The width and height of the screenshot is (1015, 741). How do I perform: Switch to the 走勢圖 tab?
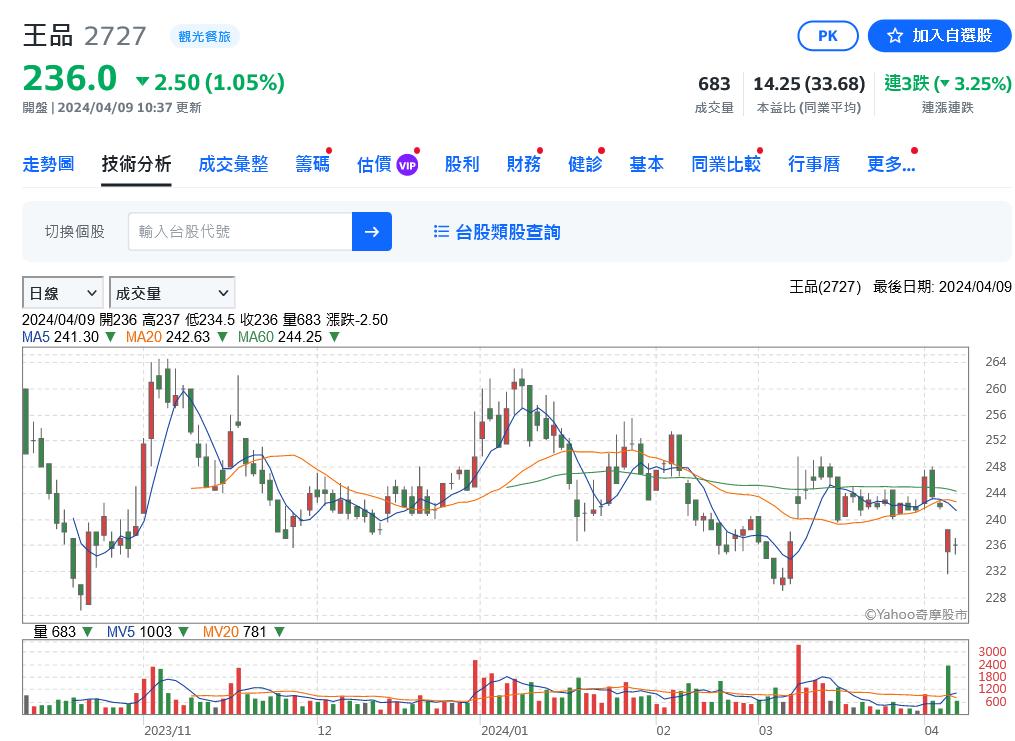coord(49,164)
